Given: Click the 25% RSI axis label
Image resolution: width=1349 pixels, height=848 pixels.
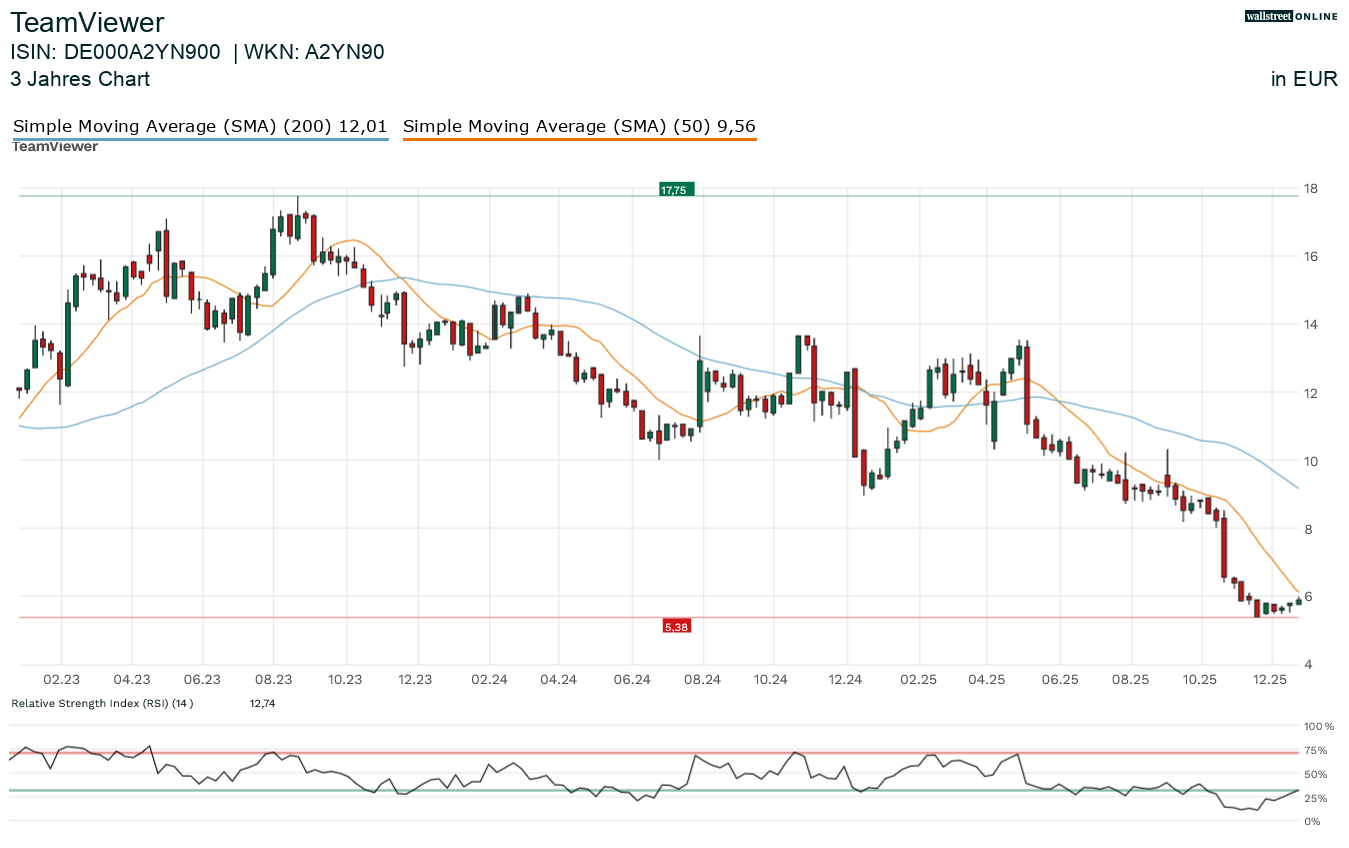Looking at the screenshot, I should (1315, 798).
